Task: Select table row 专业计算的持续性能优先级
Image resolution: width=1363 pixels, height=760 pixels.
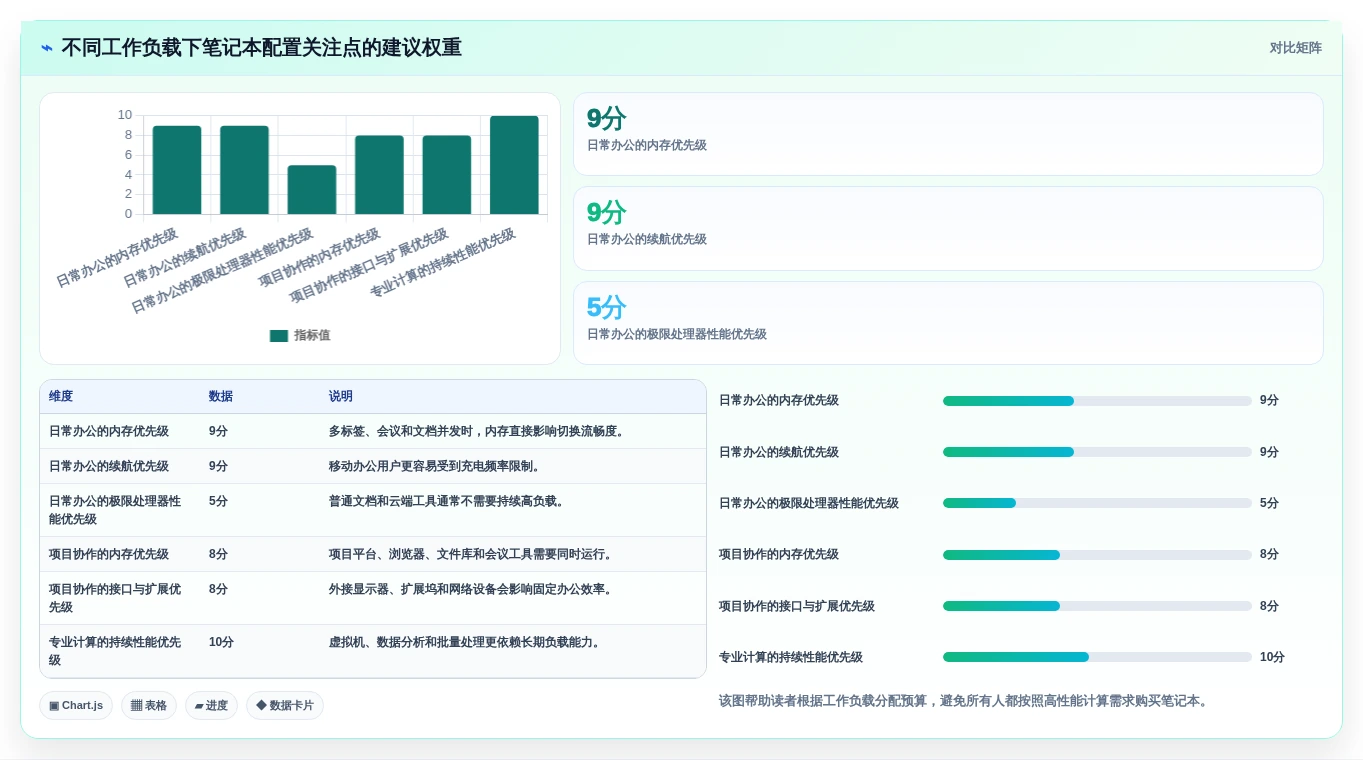Action: (373, 652)
